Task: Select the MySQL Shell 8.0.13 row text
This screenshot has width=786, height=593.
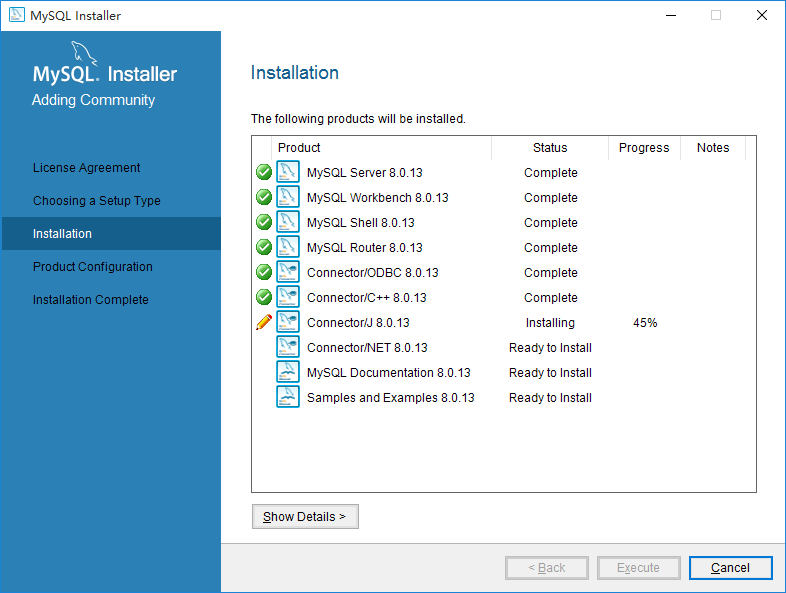Action: pos(360,223)
